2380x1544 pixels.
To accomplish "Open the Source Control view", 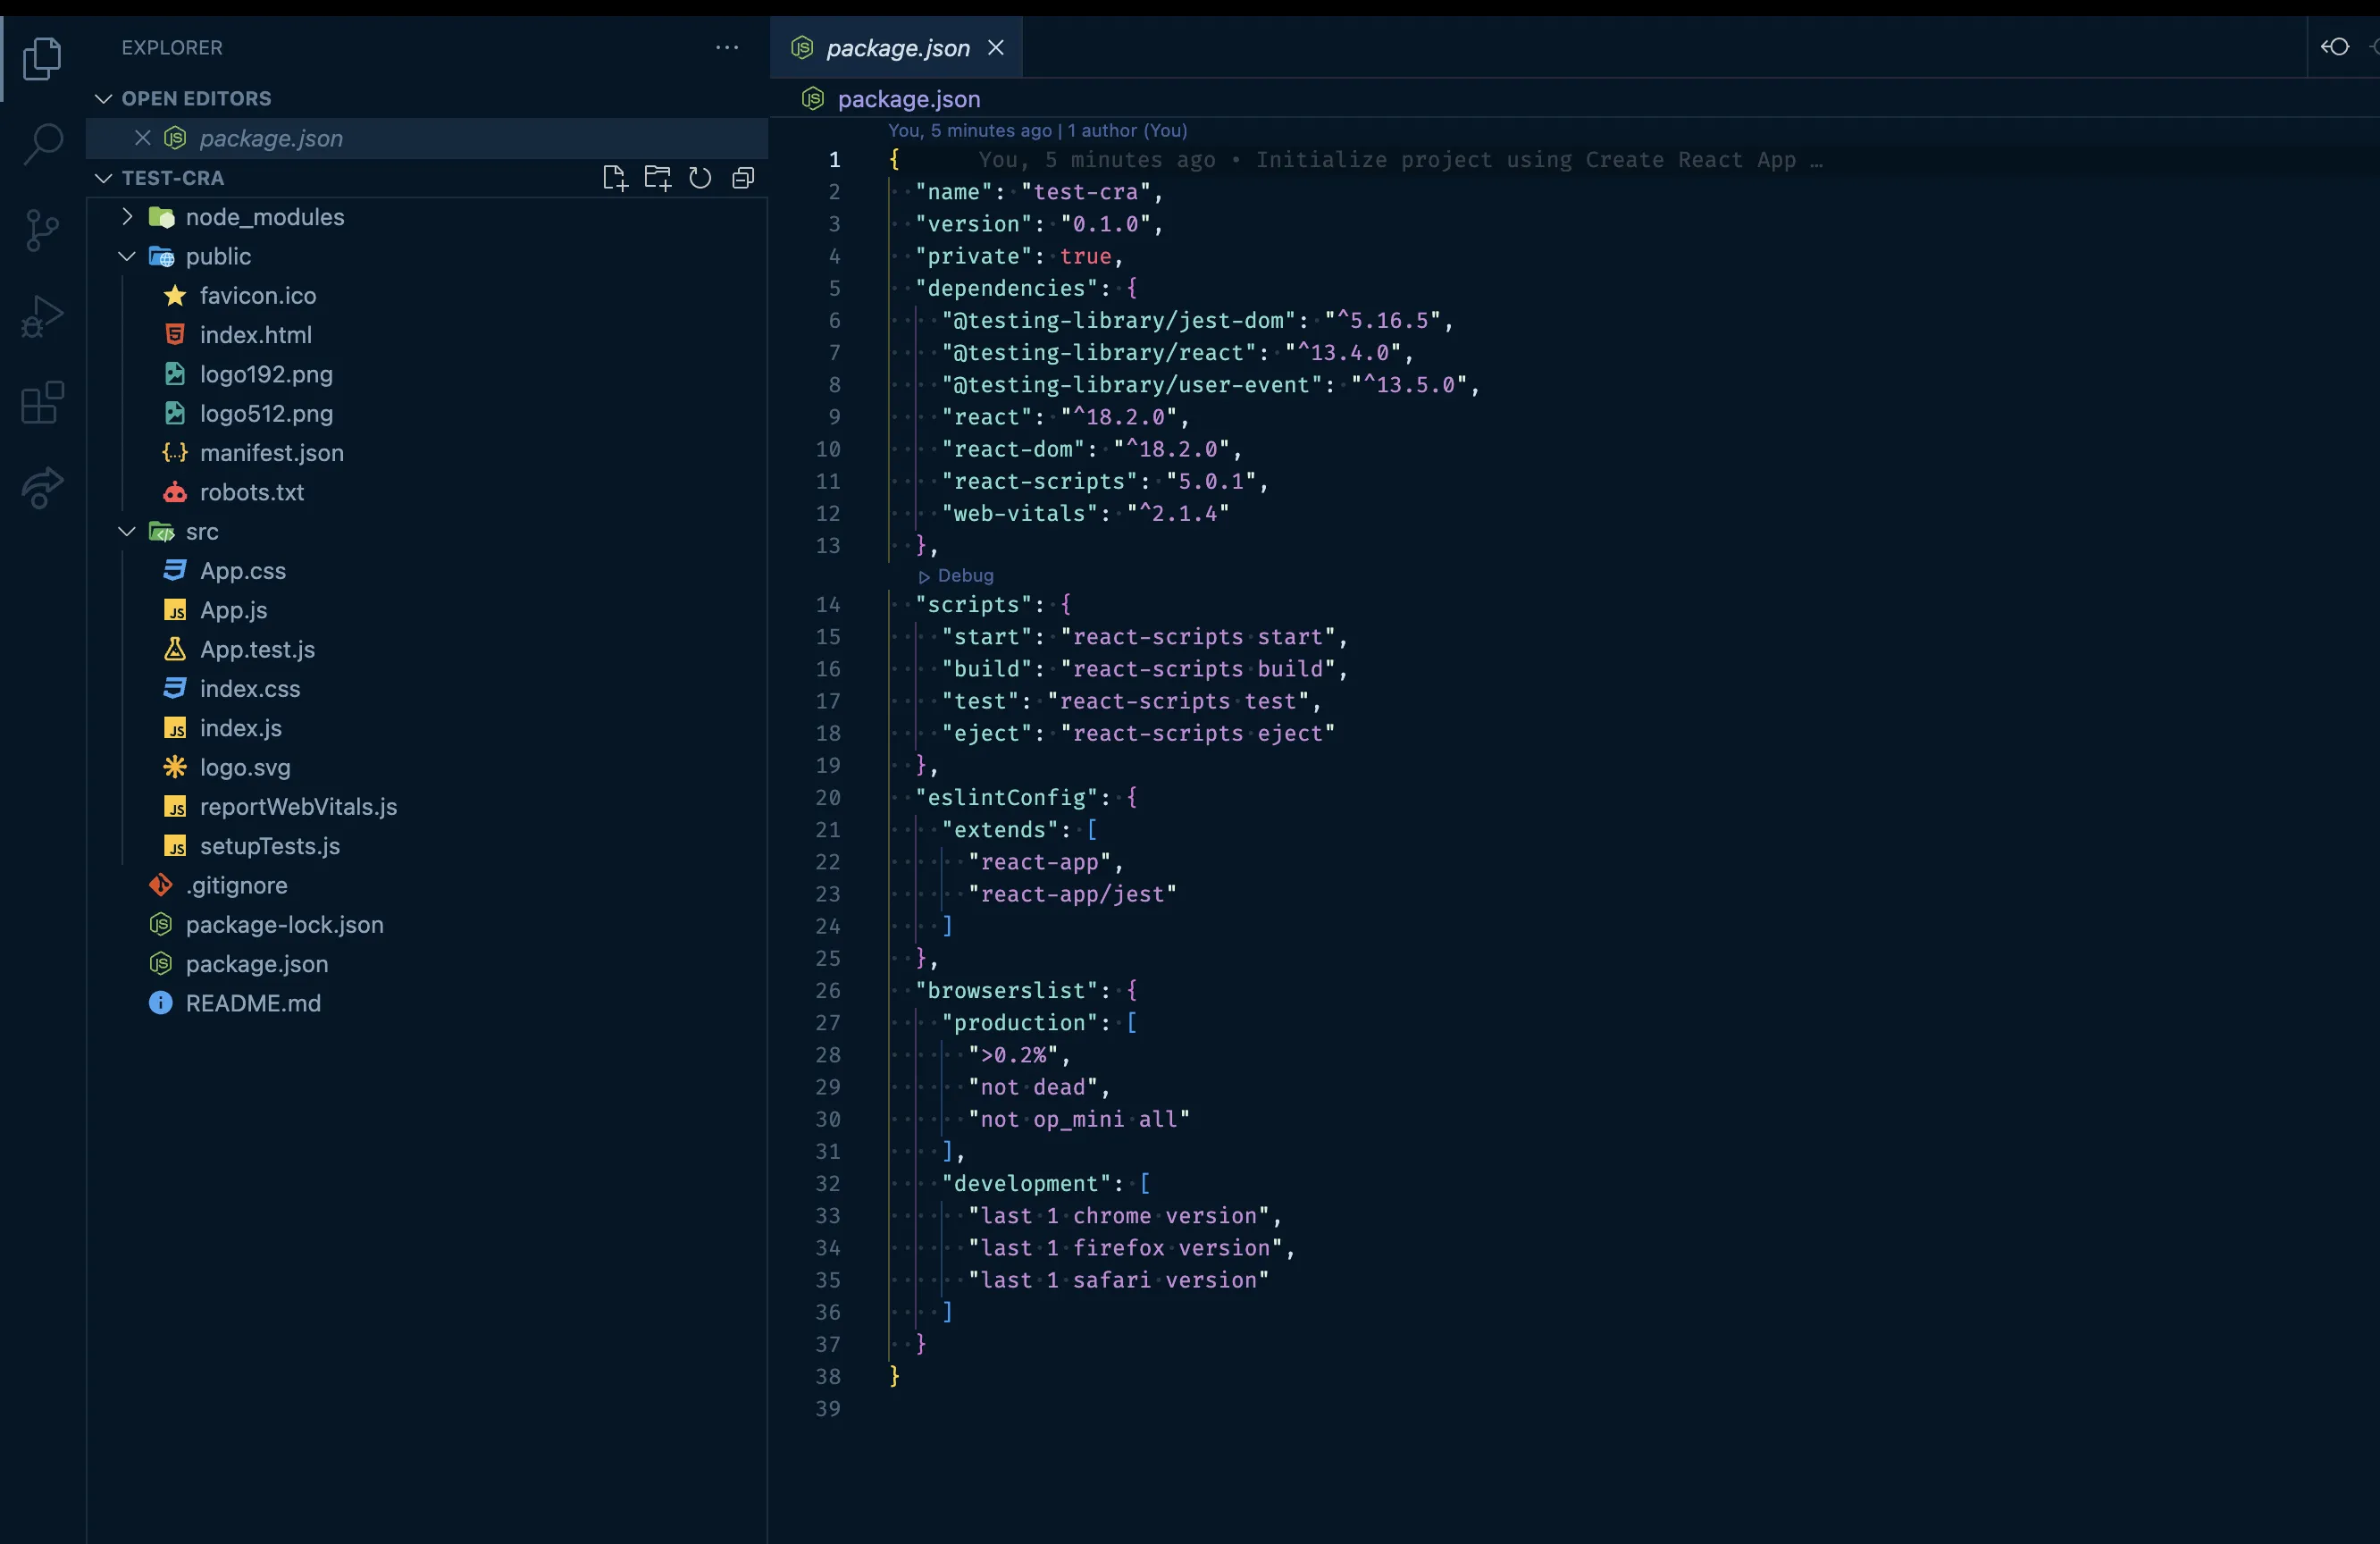I will pyautogui.click(x=42, y=229).
